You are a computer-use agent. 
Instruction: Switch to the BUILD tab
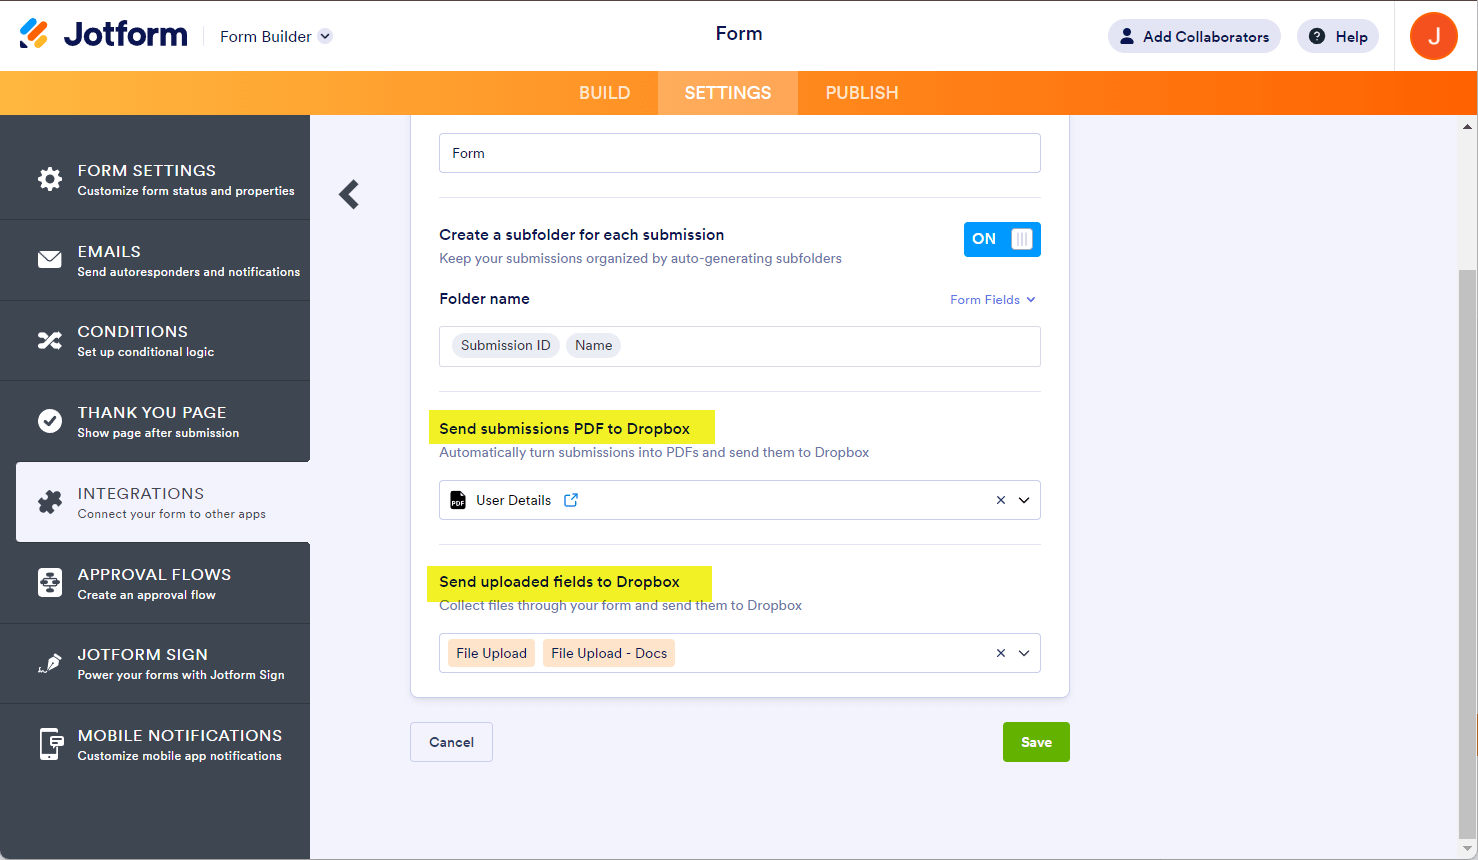[604, 93]
